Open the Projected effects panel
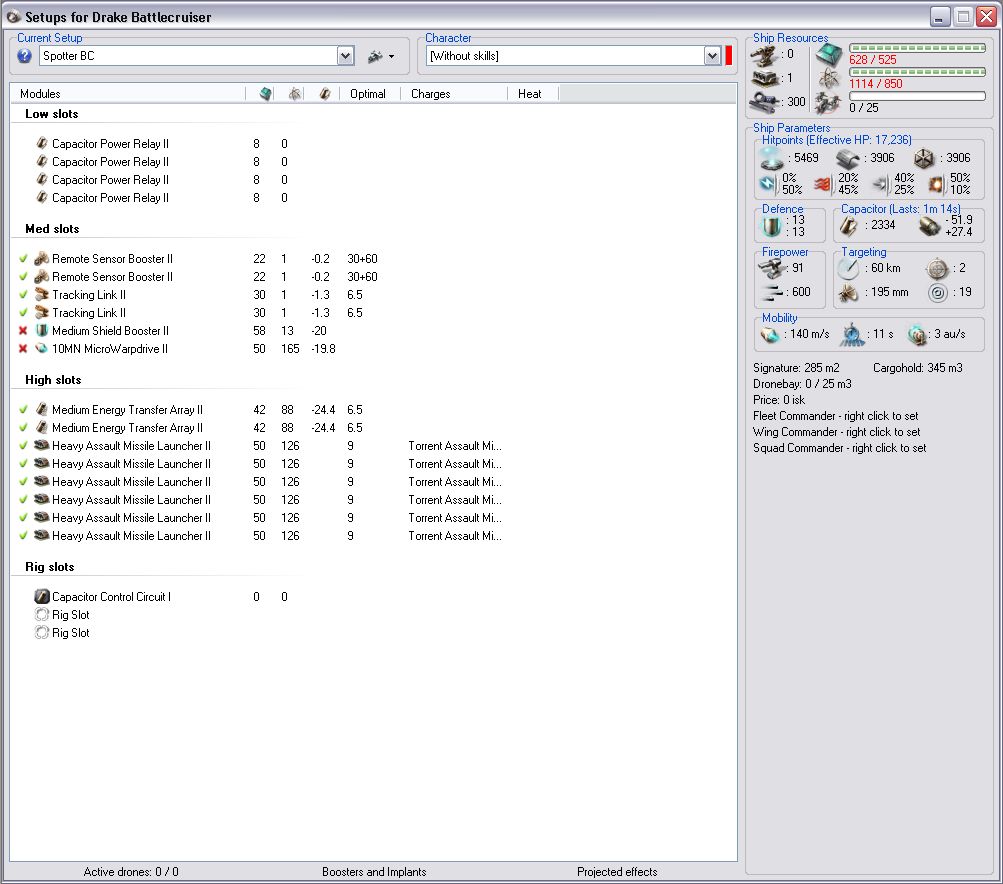Viewport: 1003px width, 884px height. pyautogui.click(x=617, y=872)
